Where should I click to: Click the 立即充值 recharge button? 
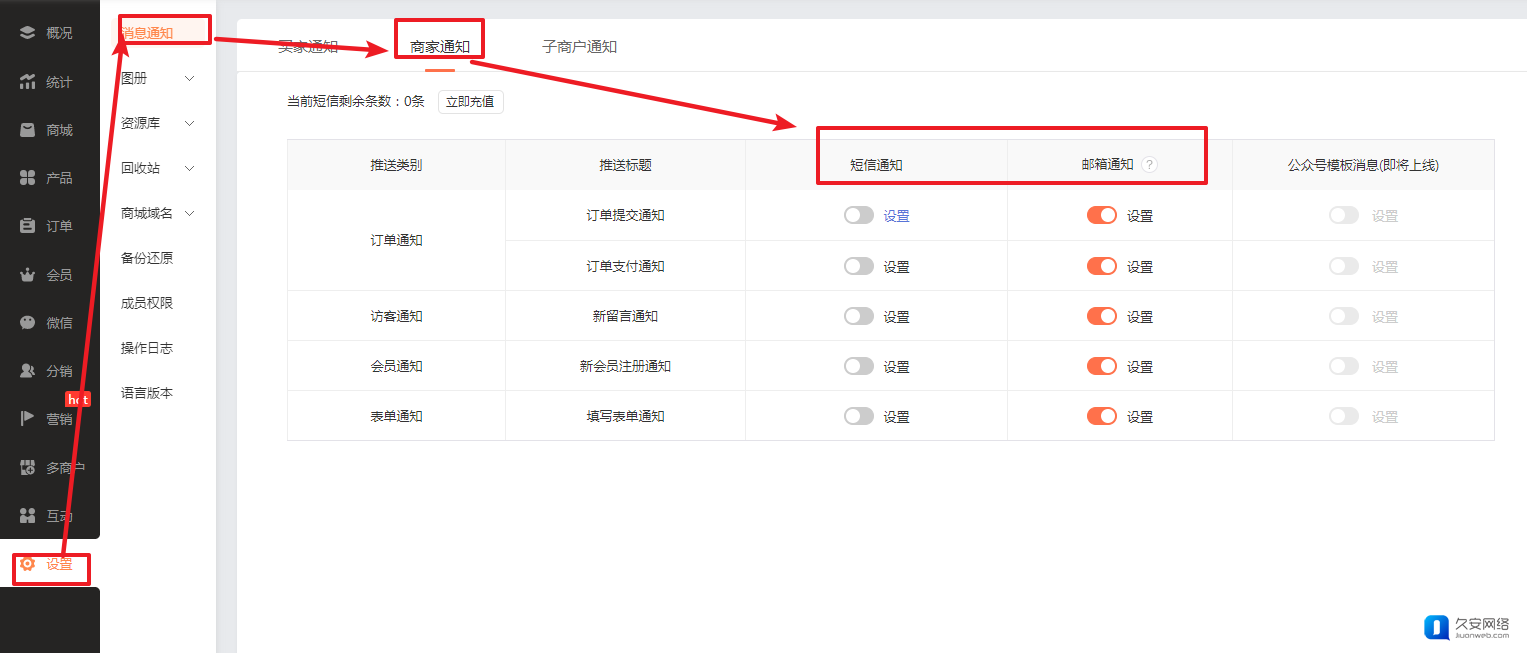470,102
